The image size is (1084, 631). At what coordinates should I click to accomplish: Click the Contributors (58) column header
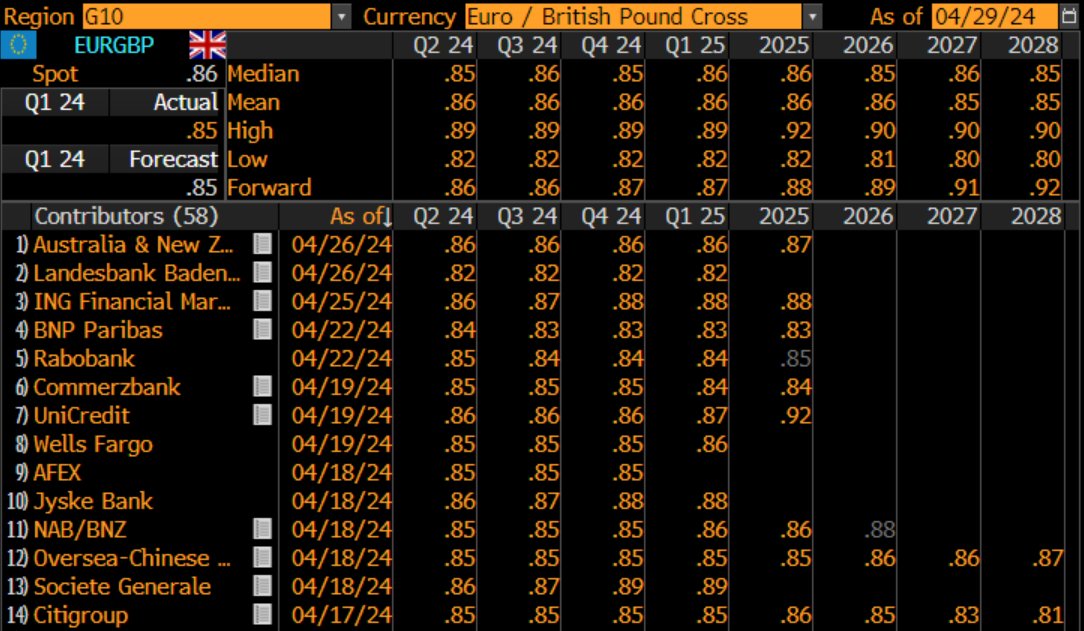click(126, 216)
